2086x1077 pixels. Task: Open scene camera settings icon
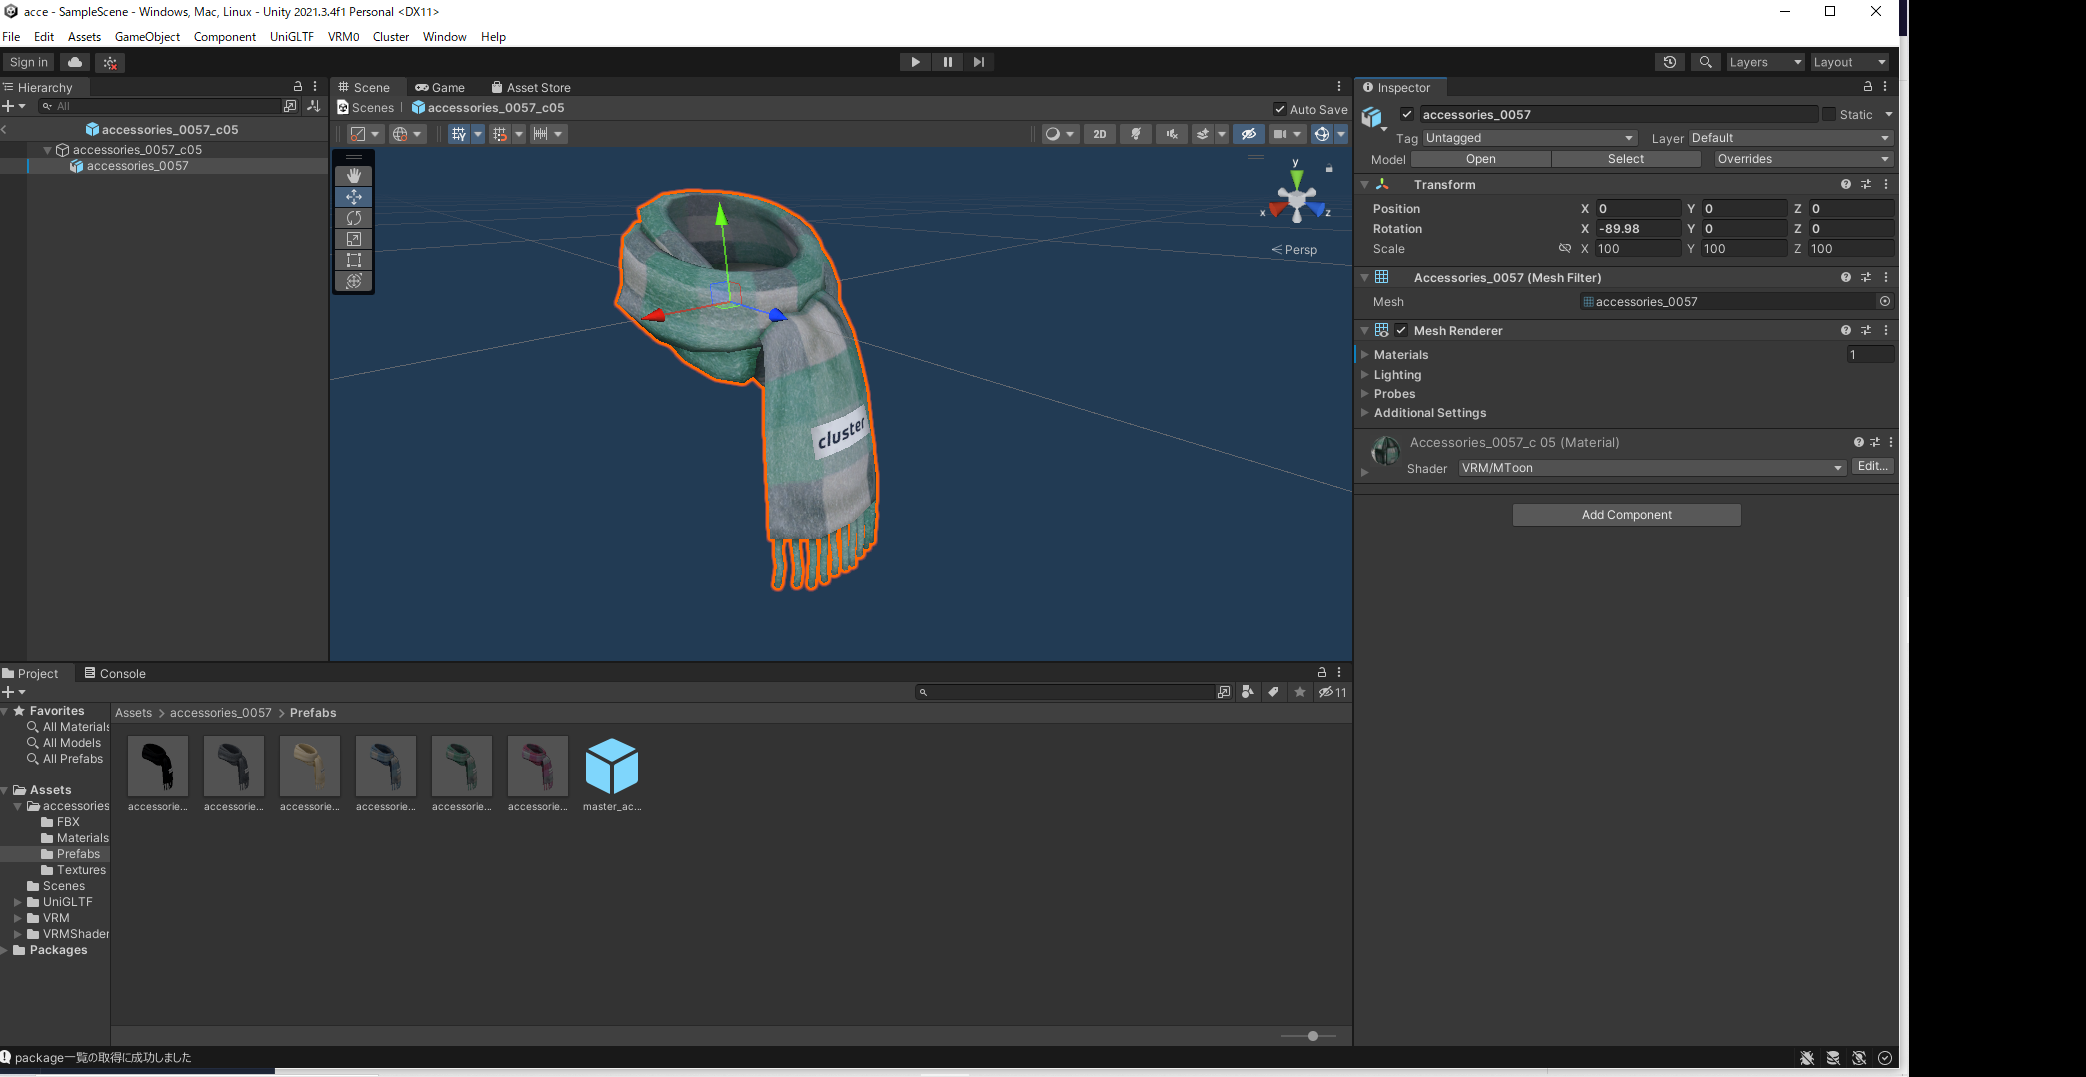(x=1280, y=134)
